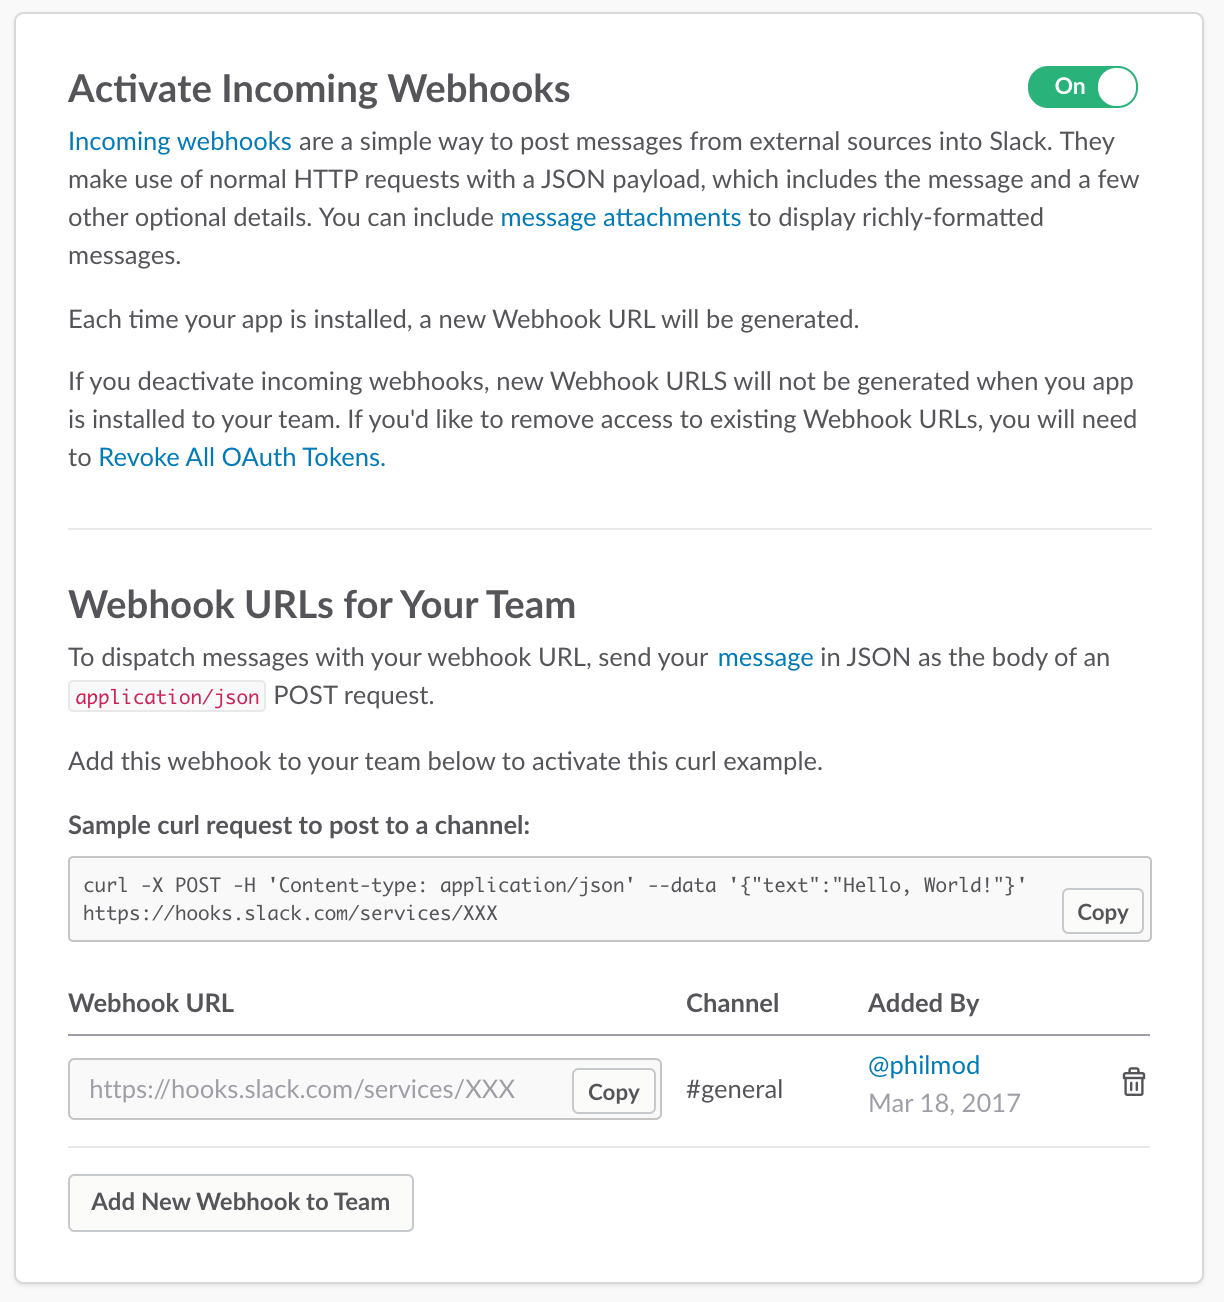This screenshot has height=1302, width=1224.
Task: Turn off the Activate Incoming Webhooks switch
Action: pyautogui.click(x=1083, y=87)
